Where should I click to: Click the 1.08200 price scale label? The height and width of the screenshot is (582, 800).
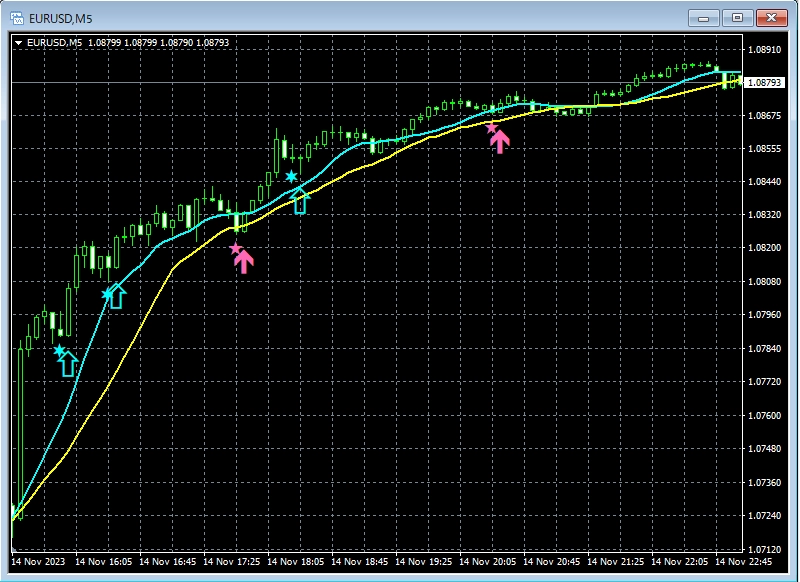point(764,248)
